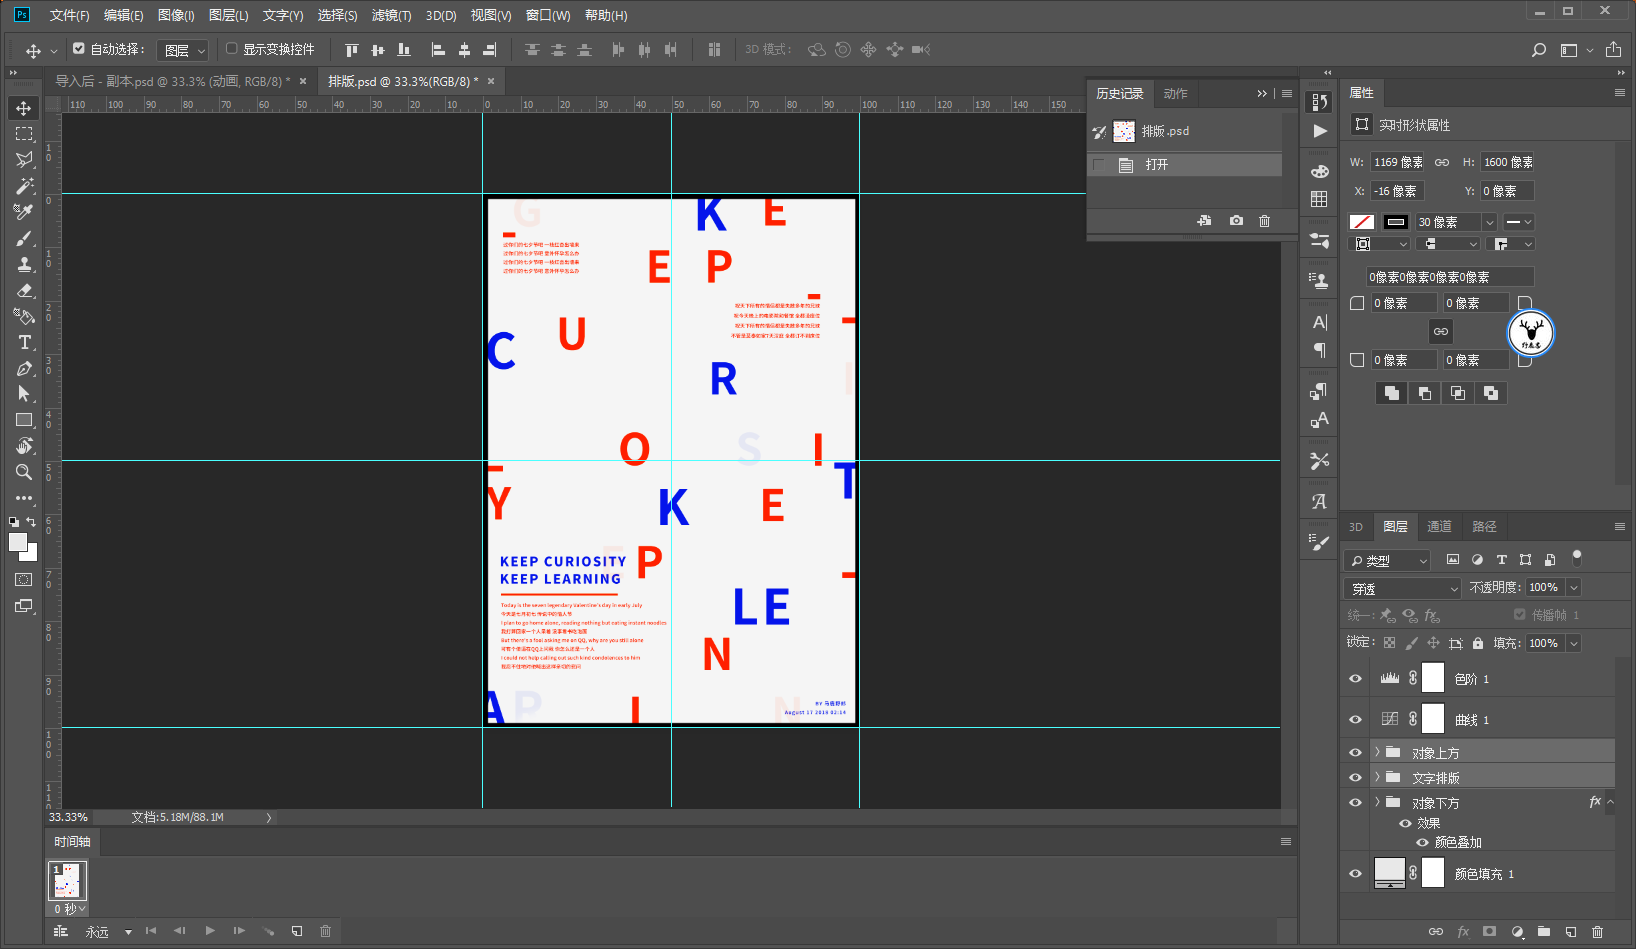
Task: Expand the 对象上方 layer group
Action: 1377,752
